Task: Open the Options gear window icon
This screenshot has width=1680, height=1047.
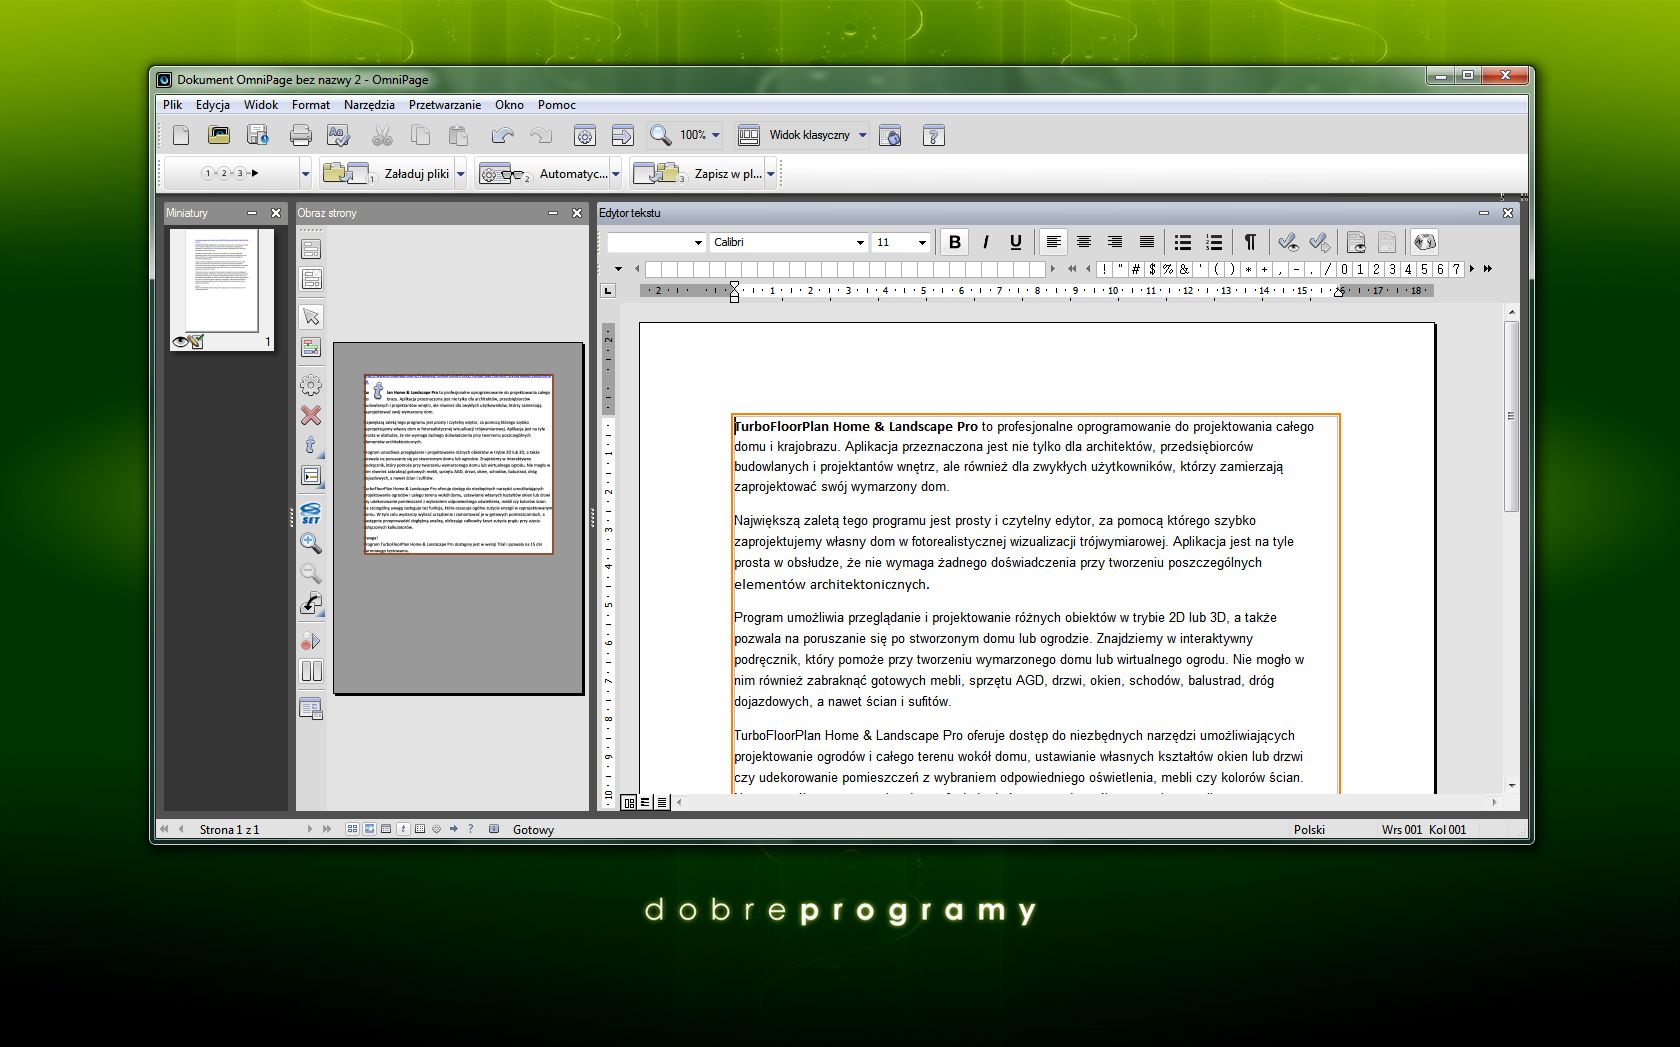Action: tap(584, 135)
